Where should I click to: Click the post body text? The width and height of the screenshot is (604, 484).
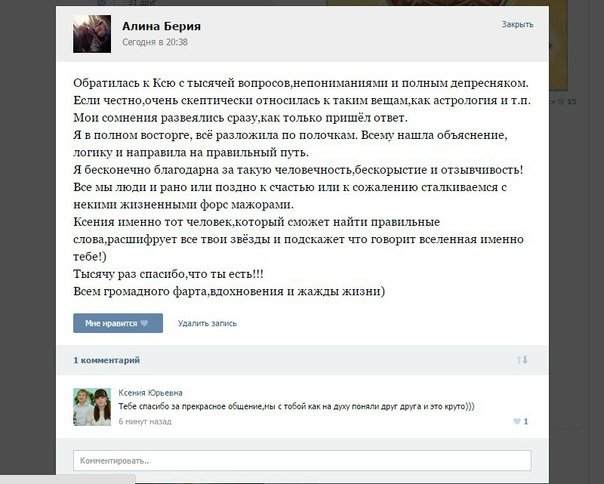[302, 187]
